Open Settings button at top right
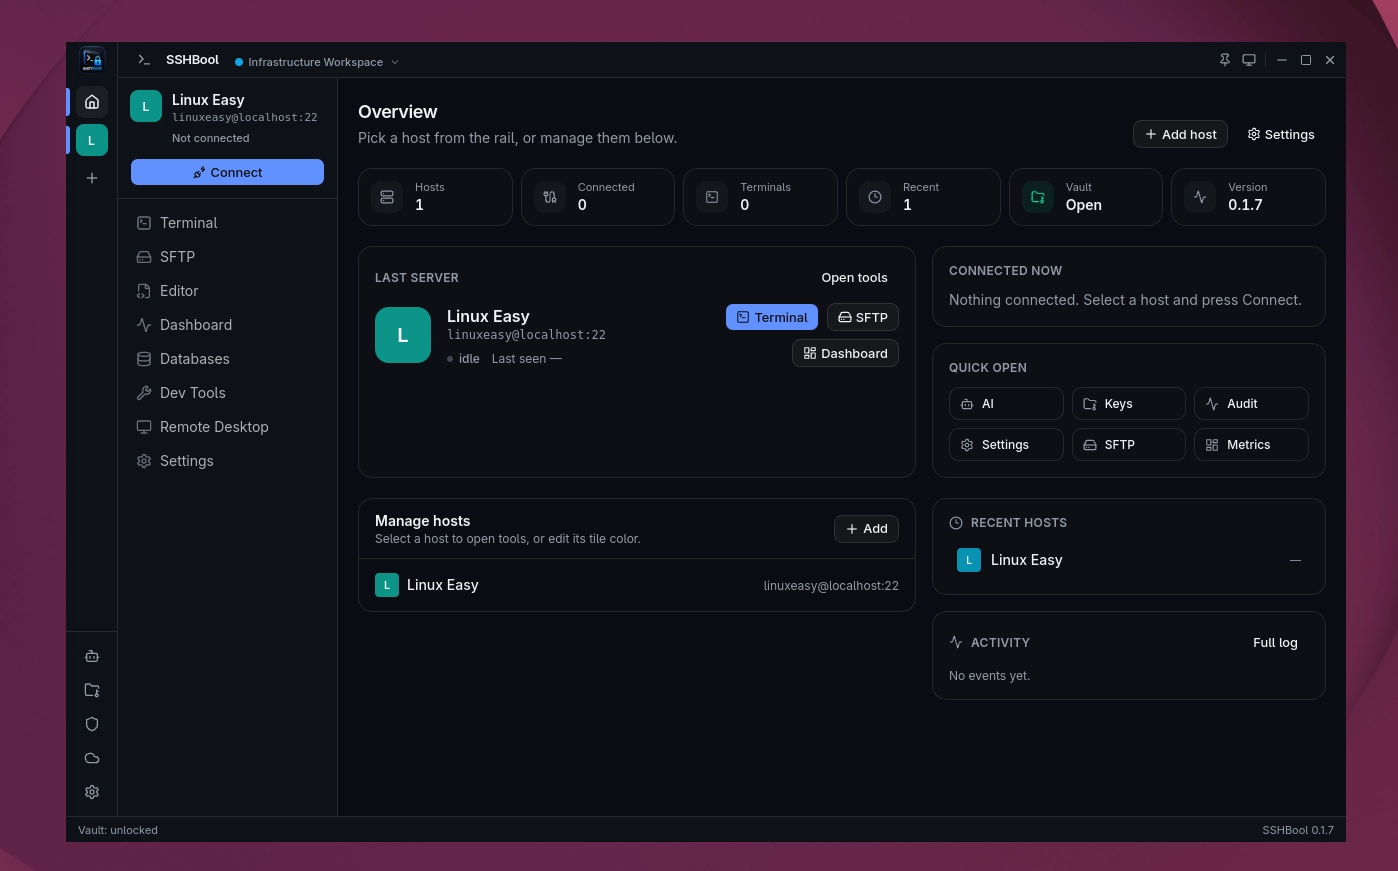The width and height of the screenshot is (1398, 871). (1281, 134)
